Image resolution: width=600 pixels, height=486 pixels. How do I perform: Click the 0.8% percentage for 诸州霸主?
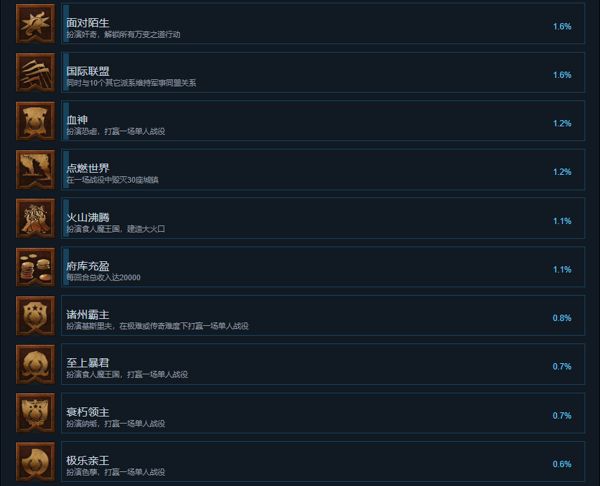click(x=562, y=318)
